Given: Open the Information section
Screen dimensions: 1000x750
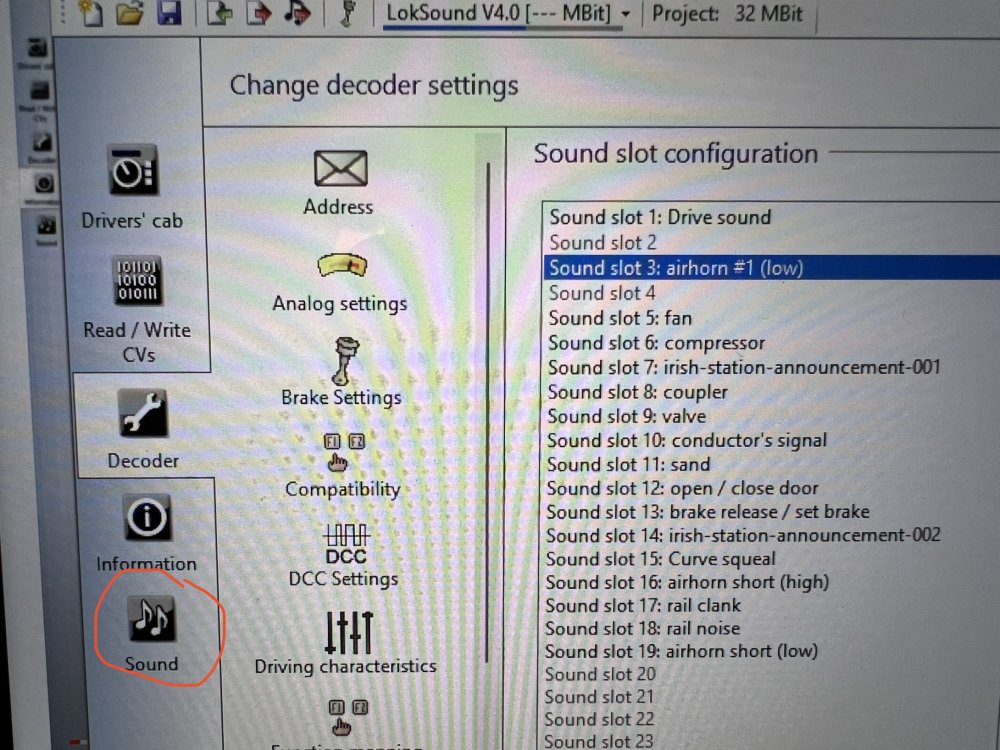Looking at the screenshot, I should tap(146, 533).
